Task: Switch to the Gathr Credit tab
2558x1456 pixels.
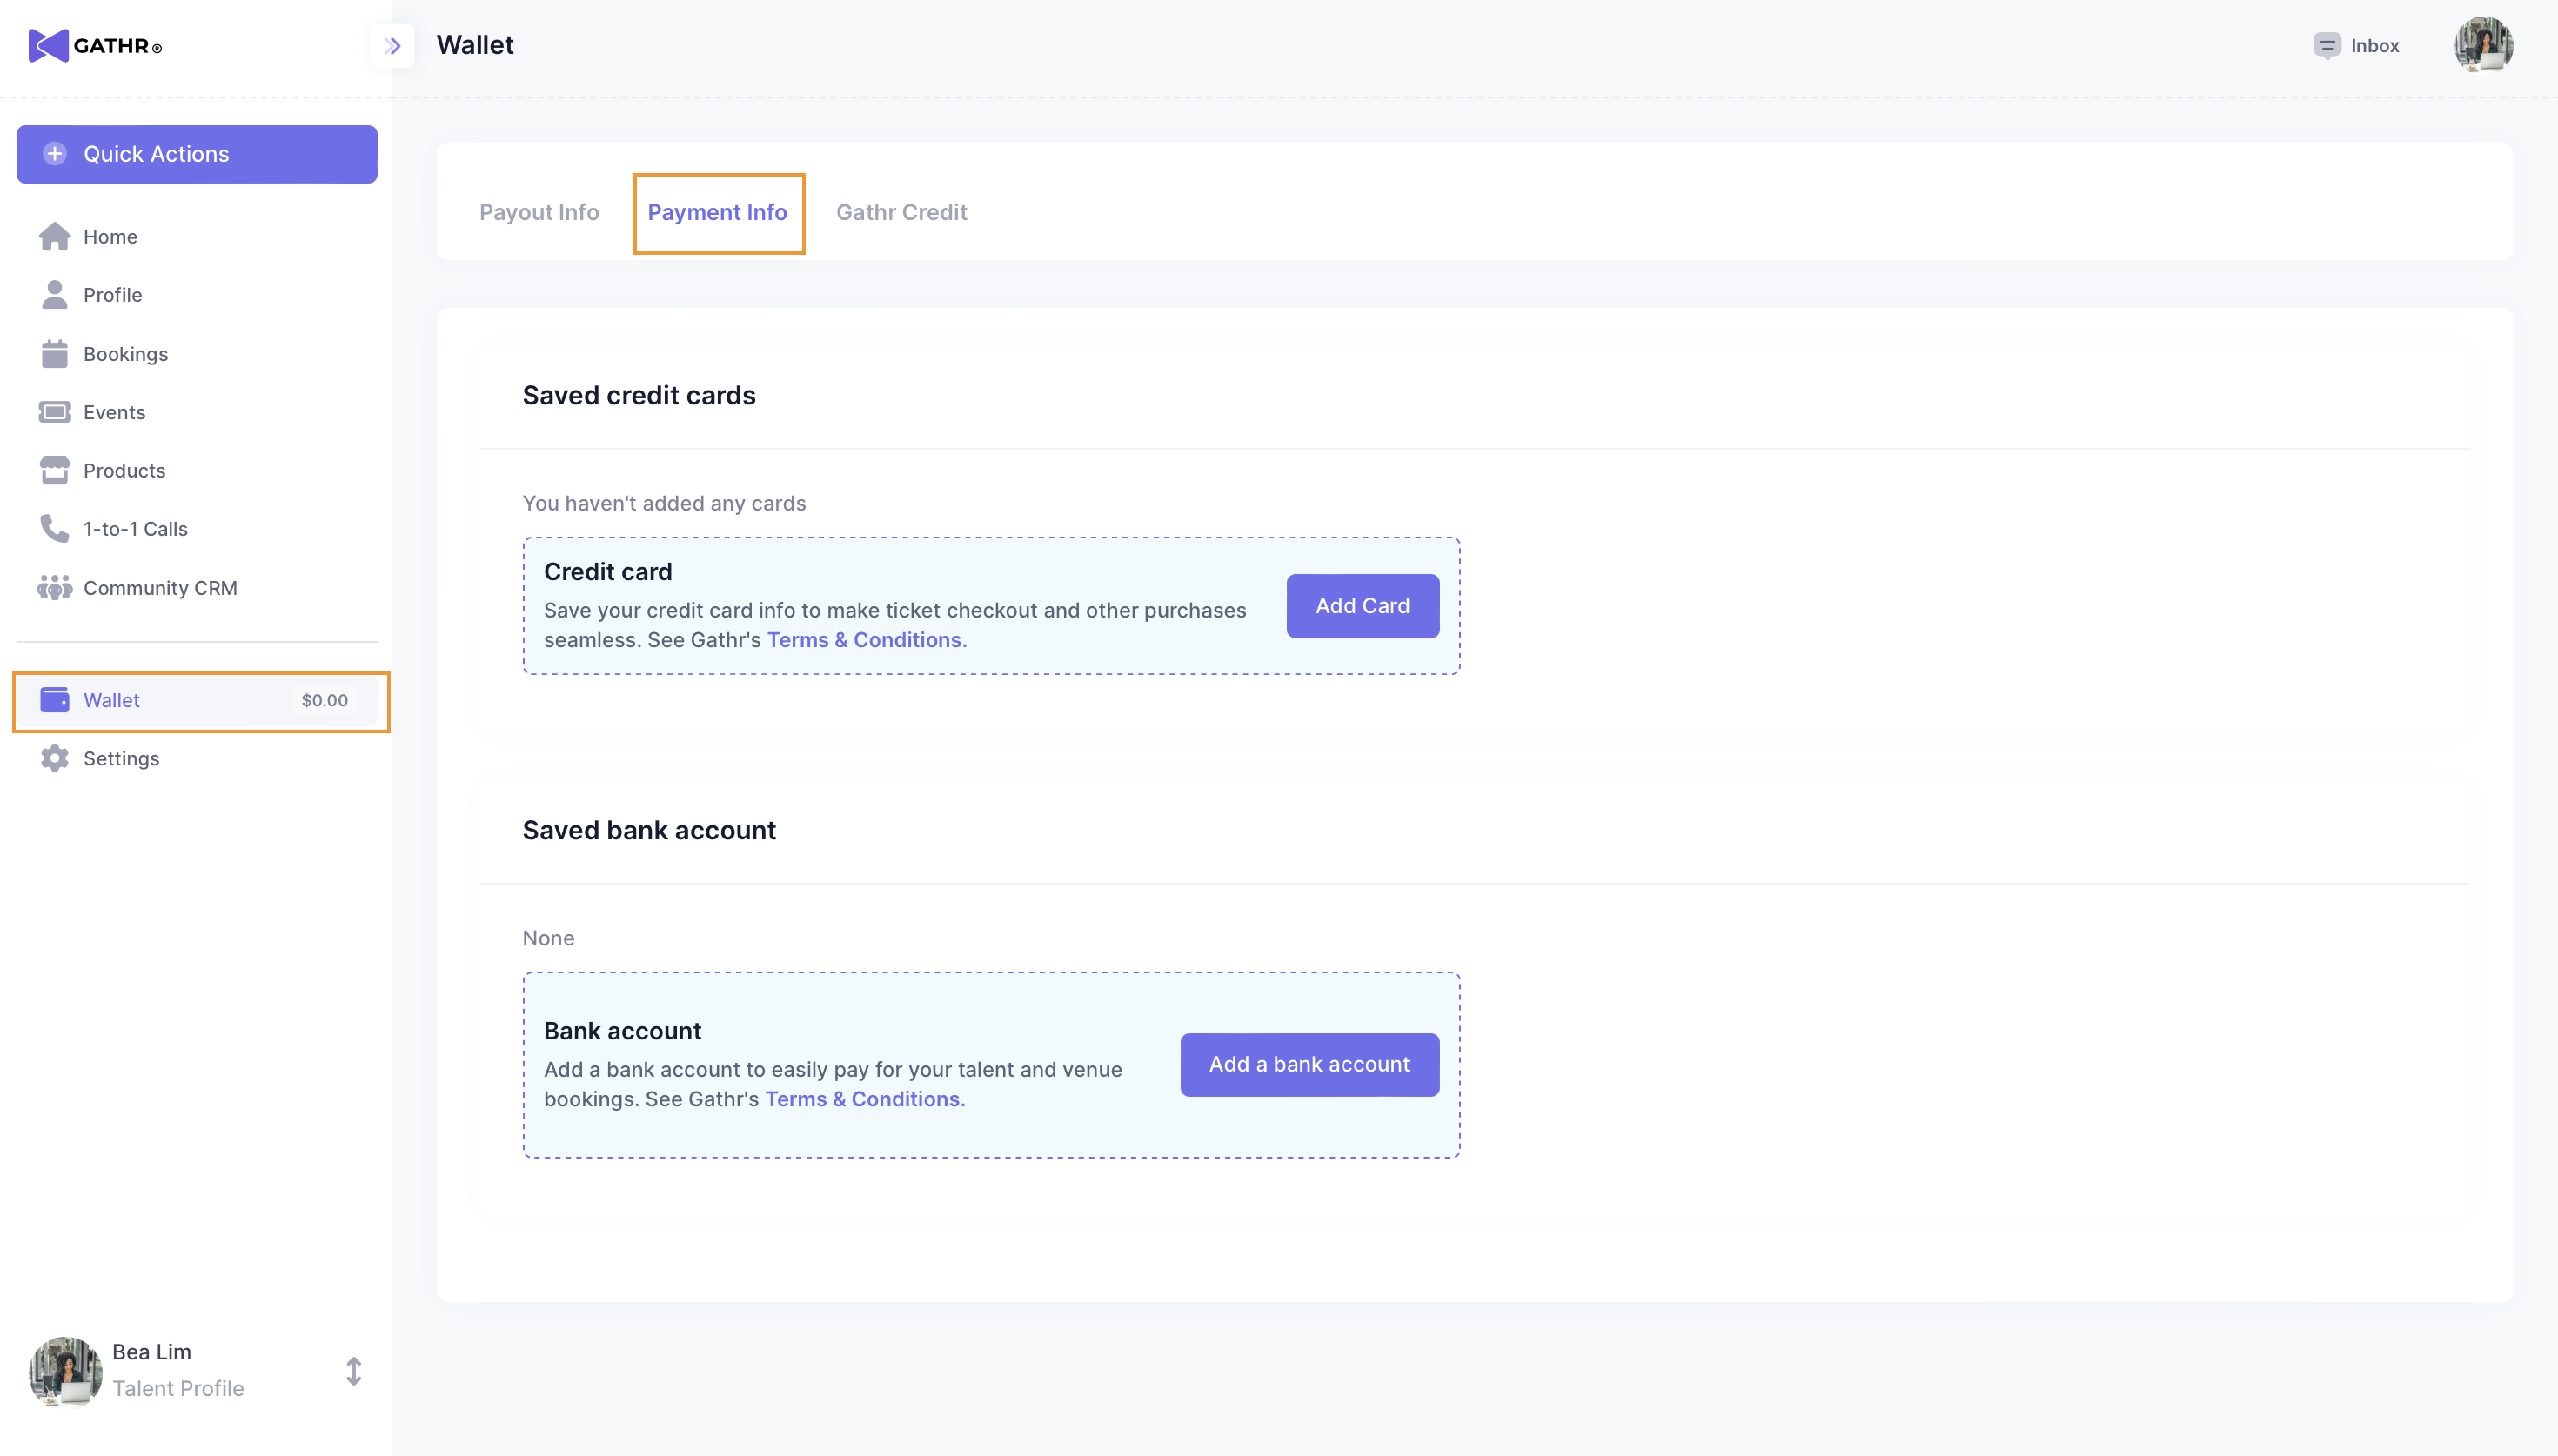Action: click(x=901, y=212)
